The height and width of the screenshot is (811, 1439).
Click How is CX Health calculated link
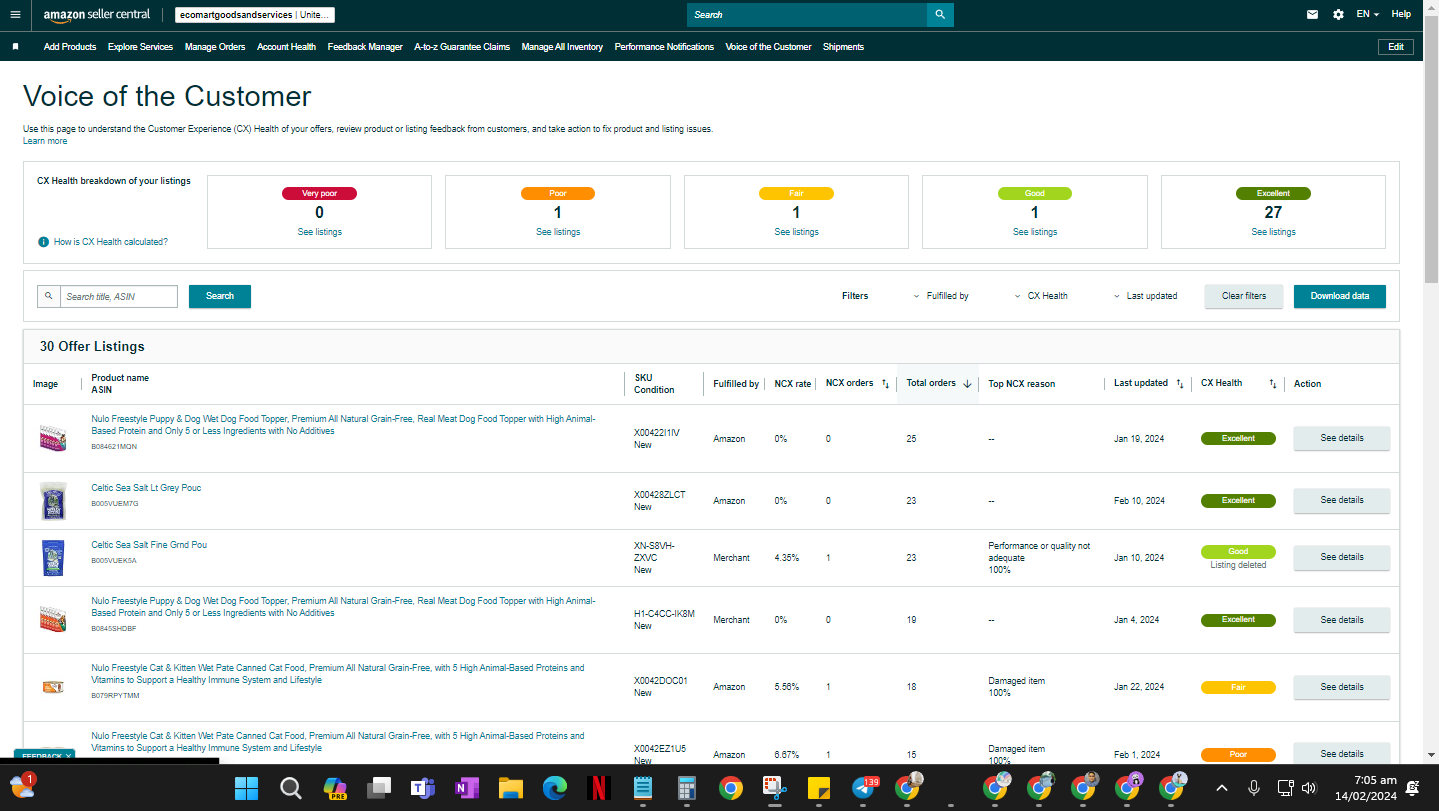(x=111, y=242)
